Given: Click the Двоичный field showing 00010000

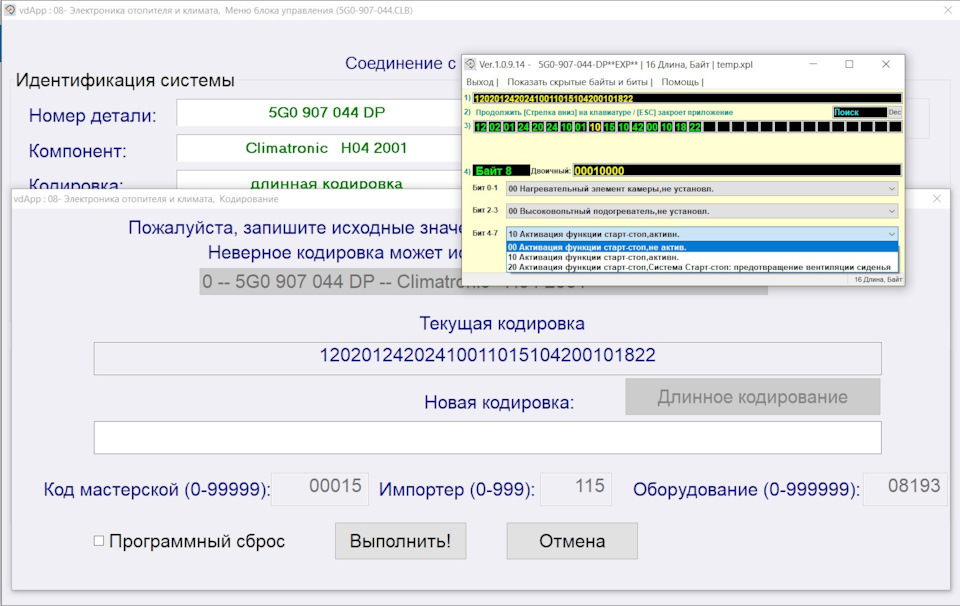Looking at the screenshot, I should tap(737, 171).
